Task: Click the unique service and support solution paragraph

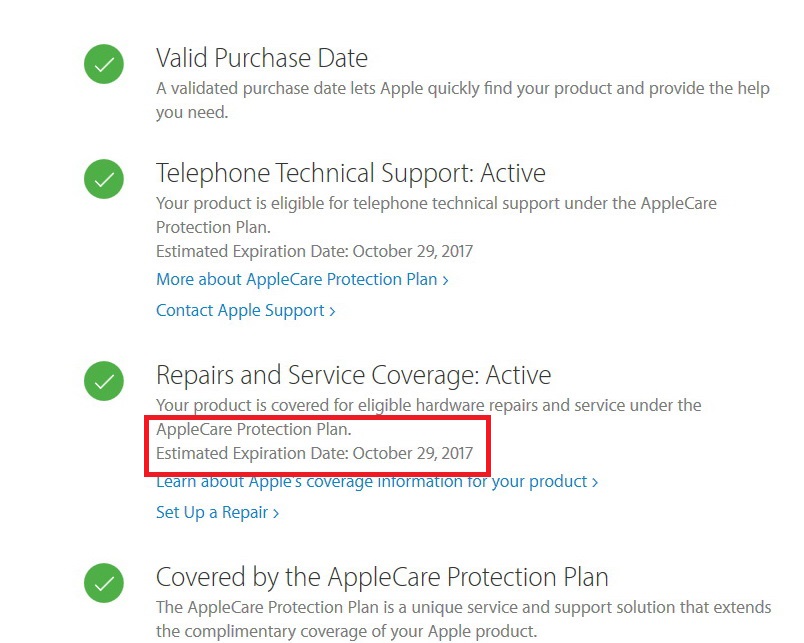Action: tap(463, 608)
